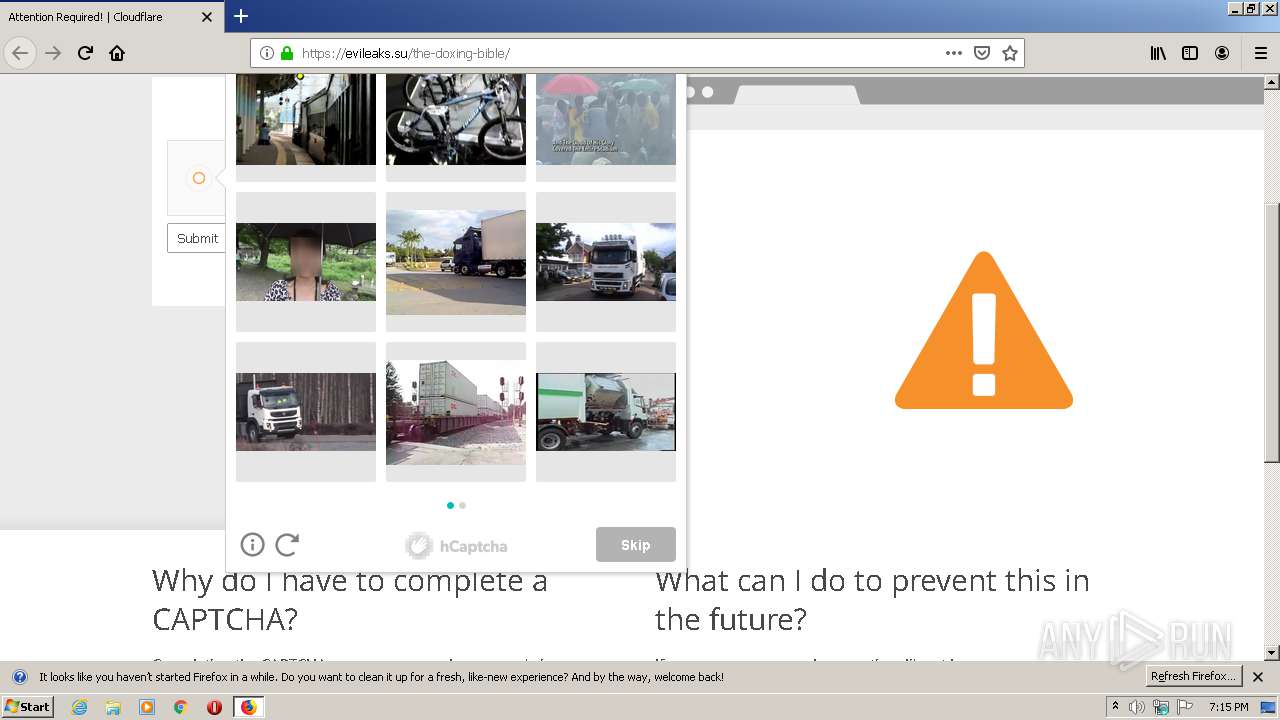The width and height of the screenshot is (1280, 720).
Task: Select the dark truck with white trailer image
Action: tap(456, 262)
